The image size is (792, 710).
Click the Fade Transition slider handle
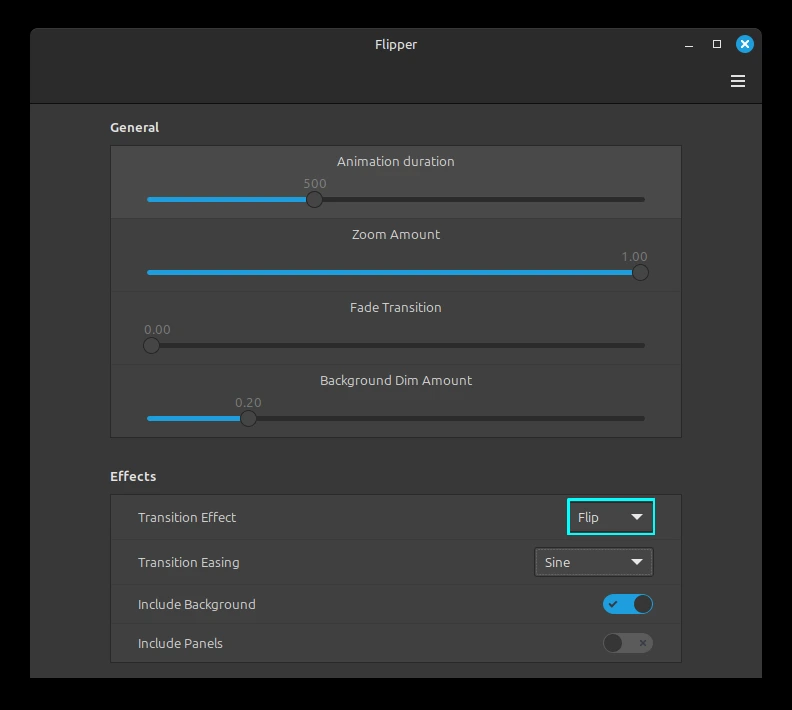pyautogui.click(x=152, y=345)
